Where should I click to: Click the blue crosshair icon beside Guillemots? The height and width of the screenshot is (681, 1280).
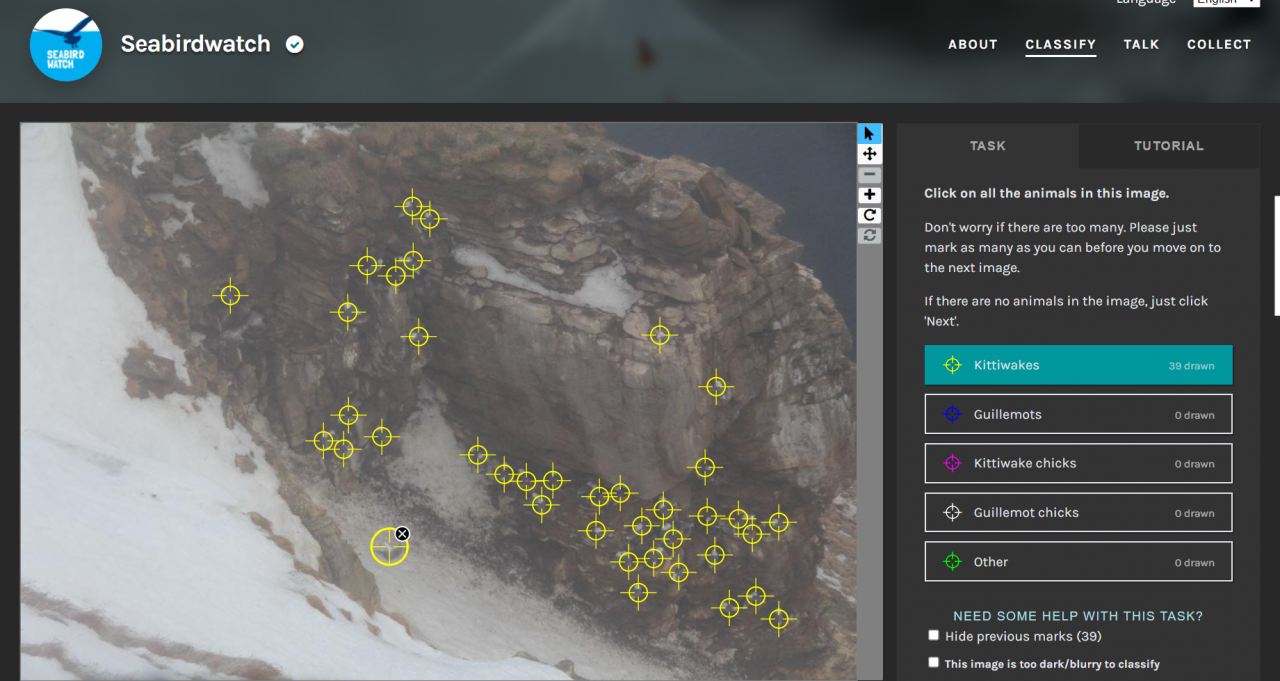pos(952,414)
